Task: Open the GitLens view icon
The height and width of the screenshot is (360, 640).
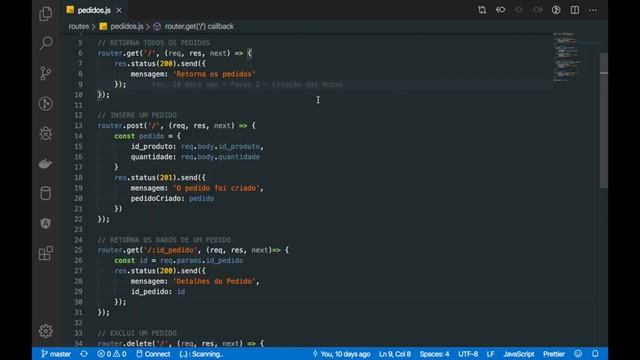Action: point(46,104)
